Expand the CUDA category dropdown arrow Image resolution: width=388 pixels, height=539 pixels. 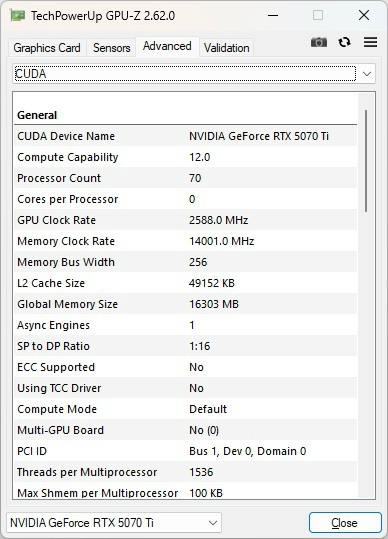[x=367, y=74]
